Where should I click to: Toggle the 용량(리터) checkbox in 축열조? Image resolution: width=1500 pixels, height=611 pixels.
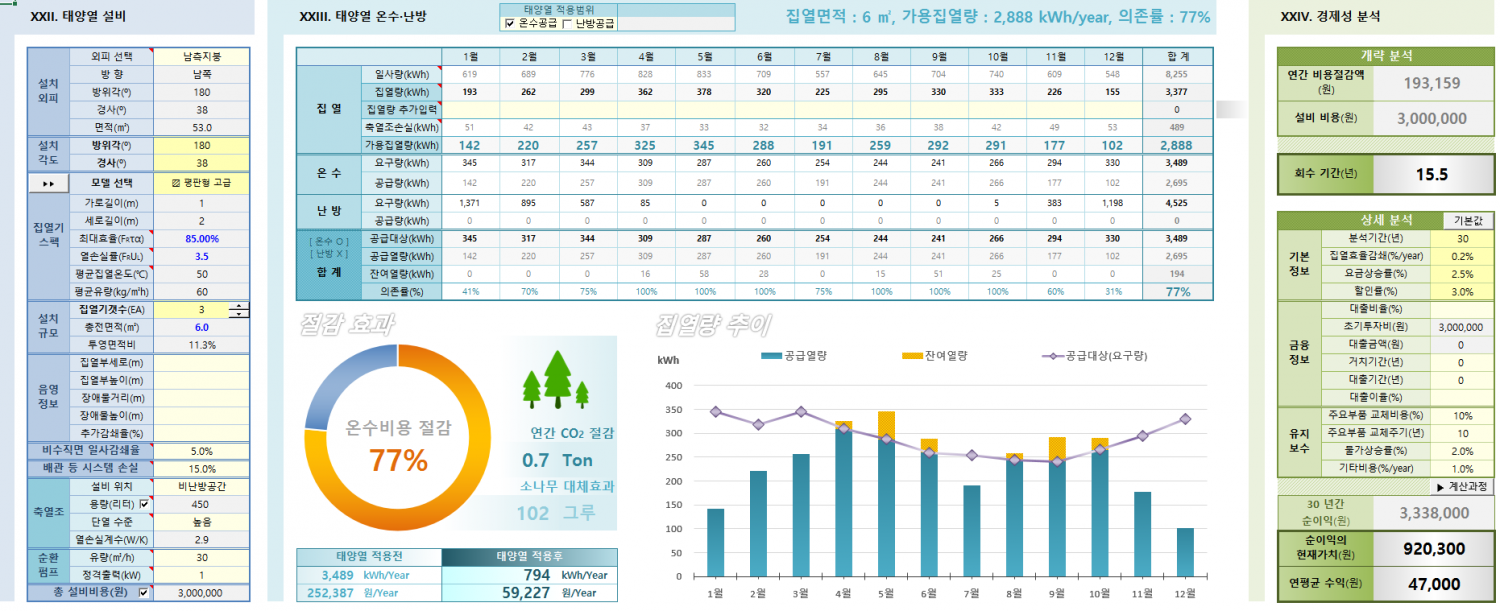(144, 504)
